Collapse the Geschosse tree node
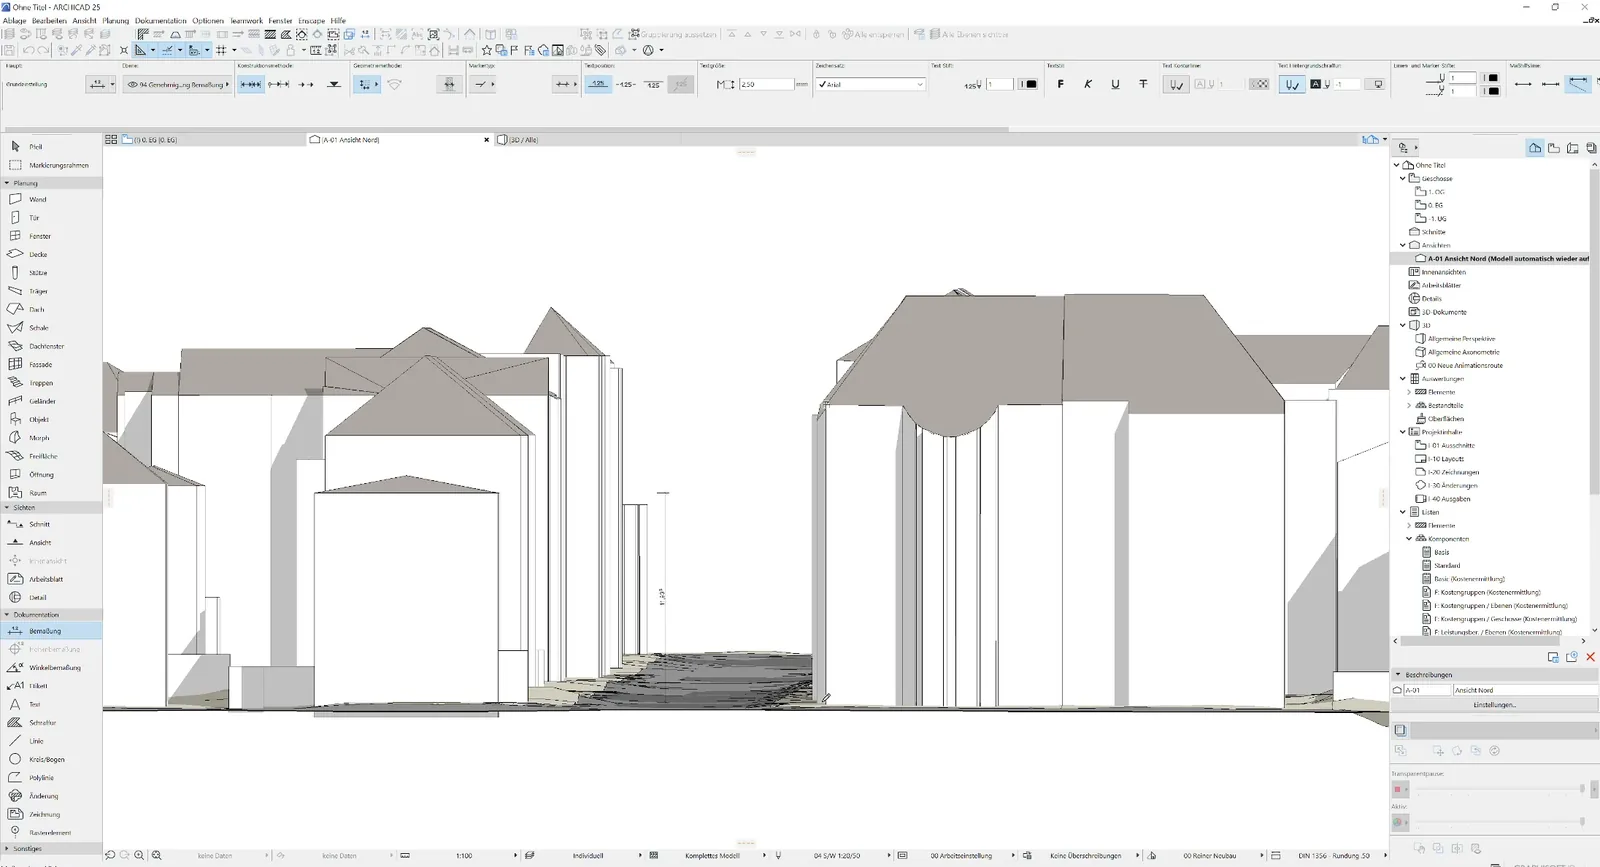The height and width of the screenshot is (867, 1600). [1402, 178]
